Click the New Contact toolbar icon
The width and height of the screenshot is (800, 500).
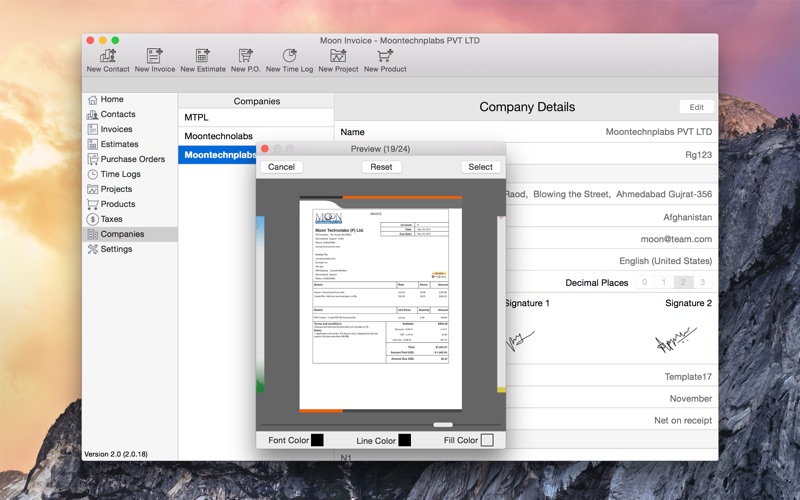108,55
